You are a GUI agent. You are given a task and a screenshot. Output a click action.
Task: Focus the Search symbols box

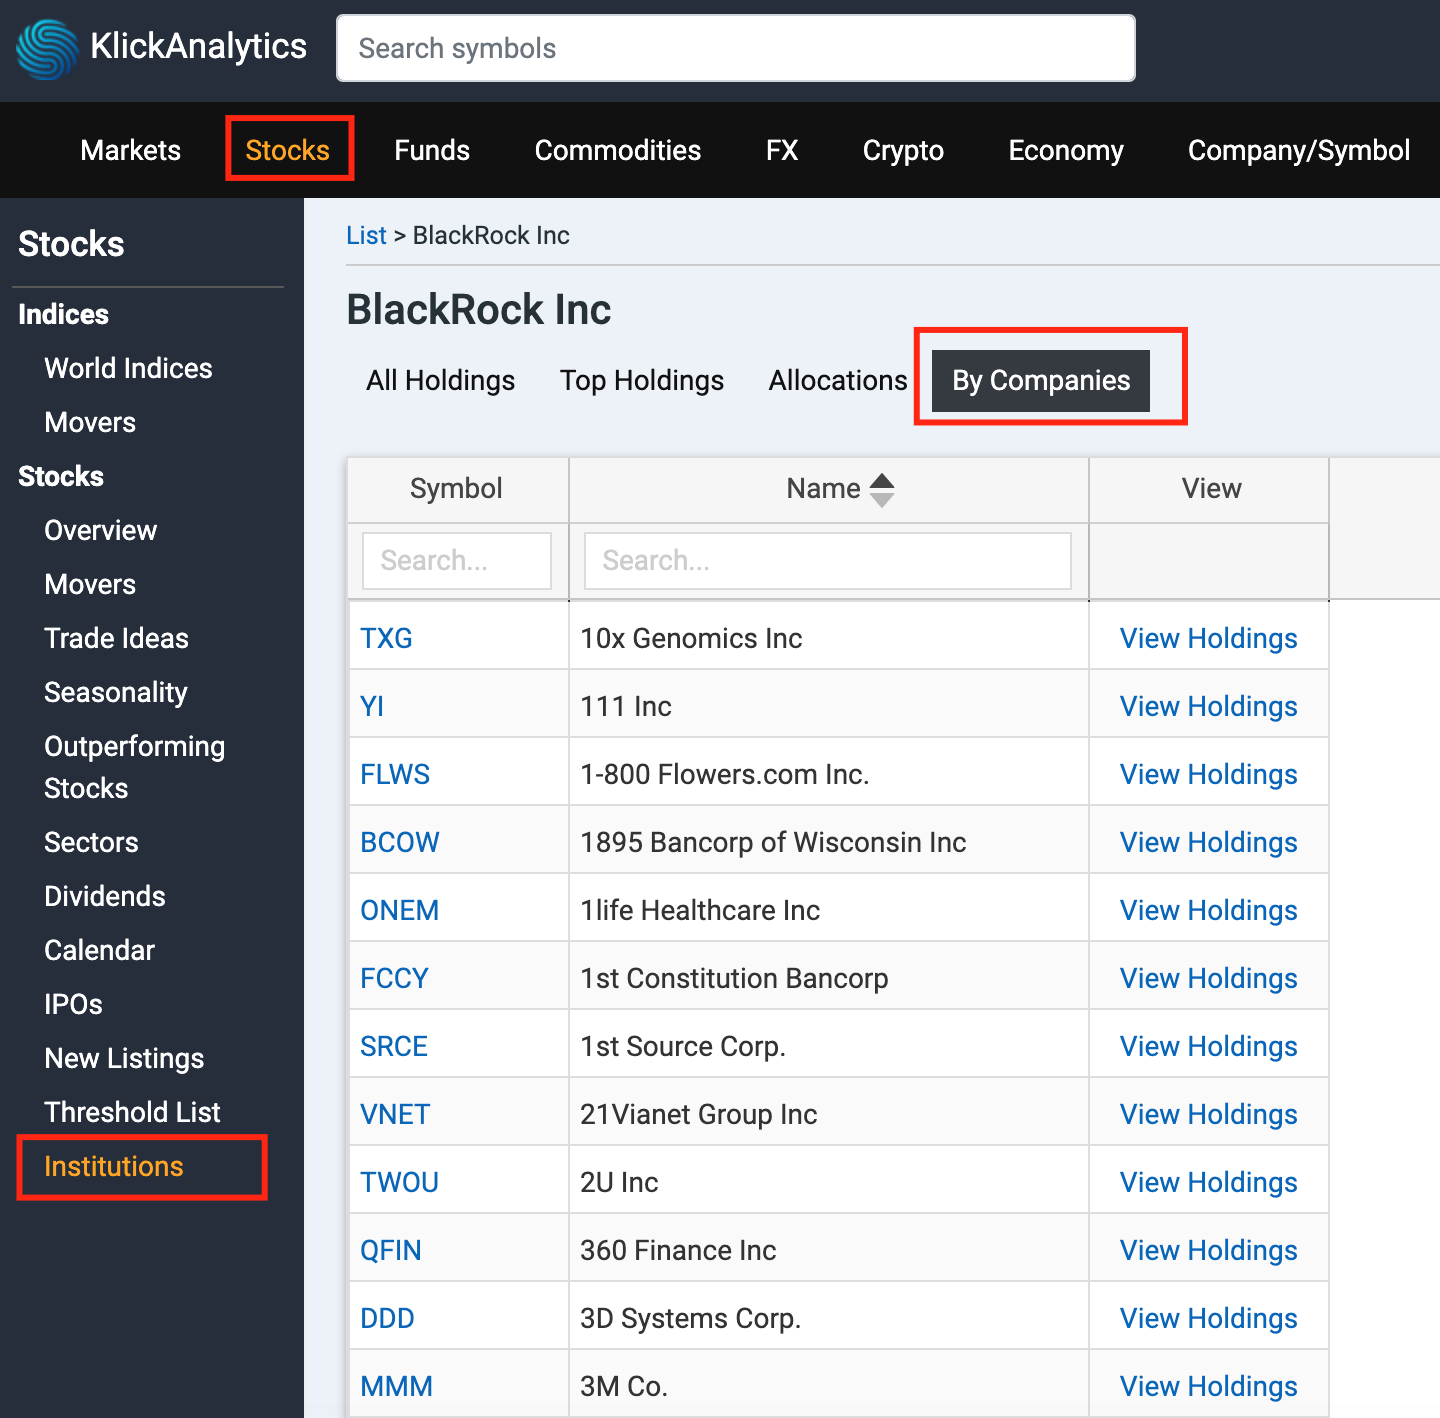[736, 48]
